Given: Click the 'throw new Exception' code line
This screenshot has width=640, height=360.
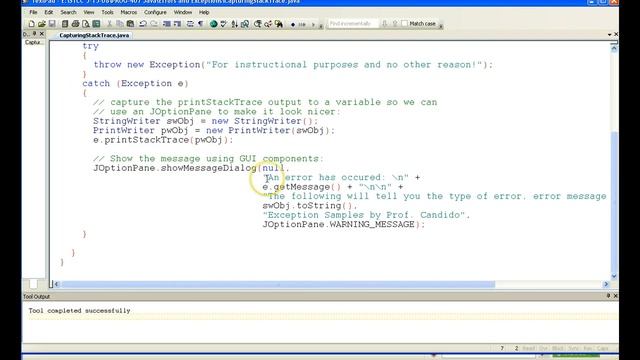Looking at the screenshot, I should [x=293, y=65].
